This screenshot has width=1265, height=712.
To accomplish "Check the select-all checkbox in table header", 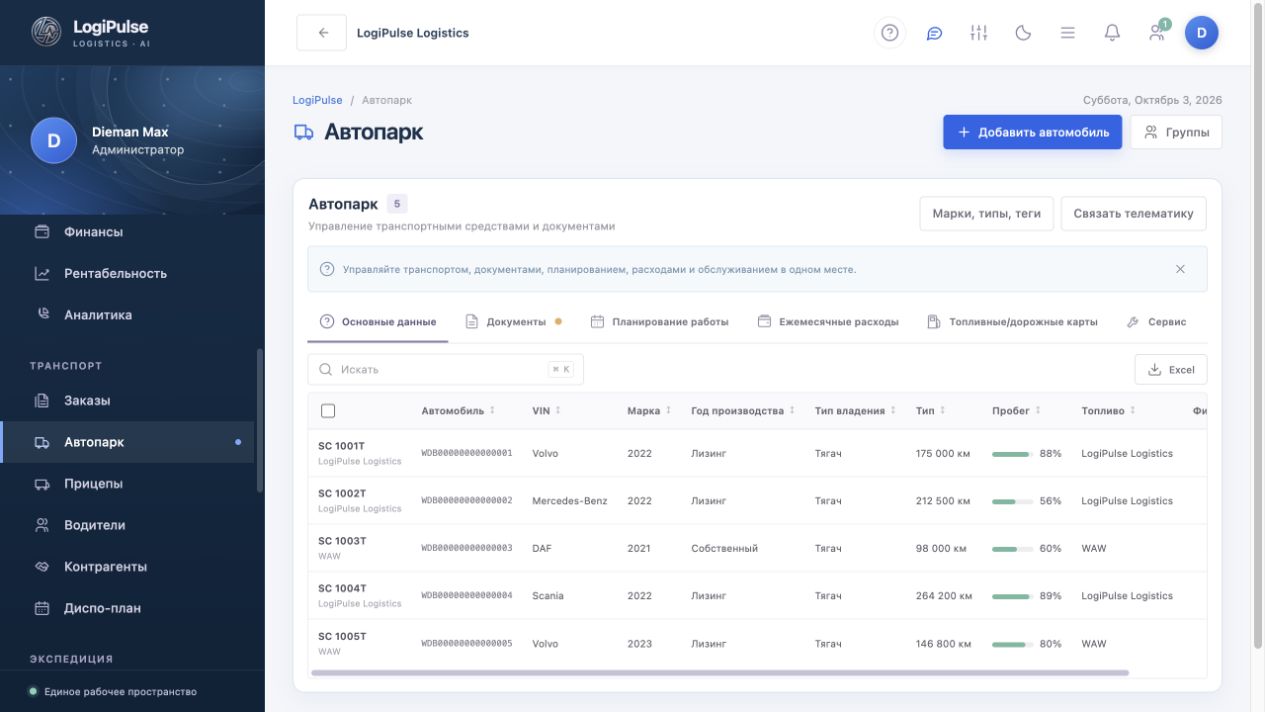I will pos(328,411).
